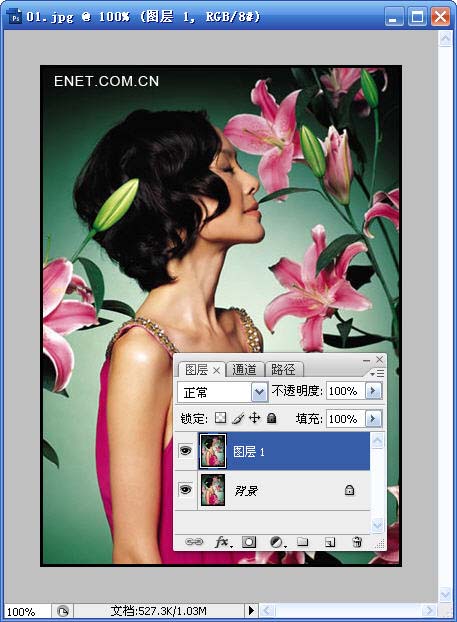Lock layer position with move icon
This screenshot has height=622, width=457.
(254, 418)
